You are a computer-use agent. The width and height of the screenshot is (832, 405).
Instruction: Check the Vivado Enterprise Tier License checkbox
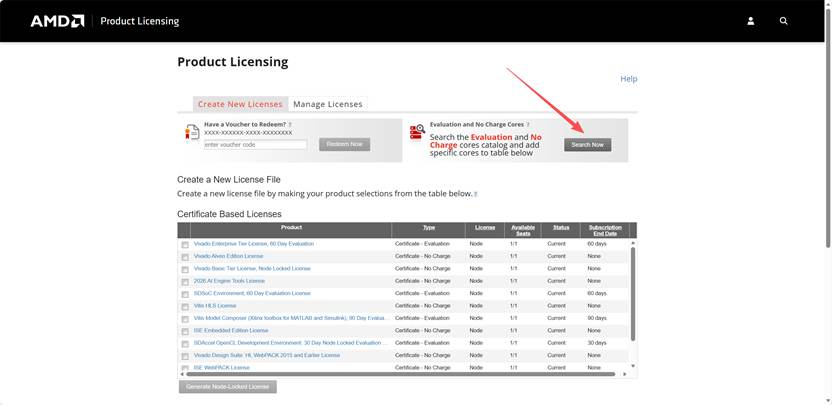click(x=185, y=245)
